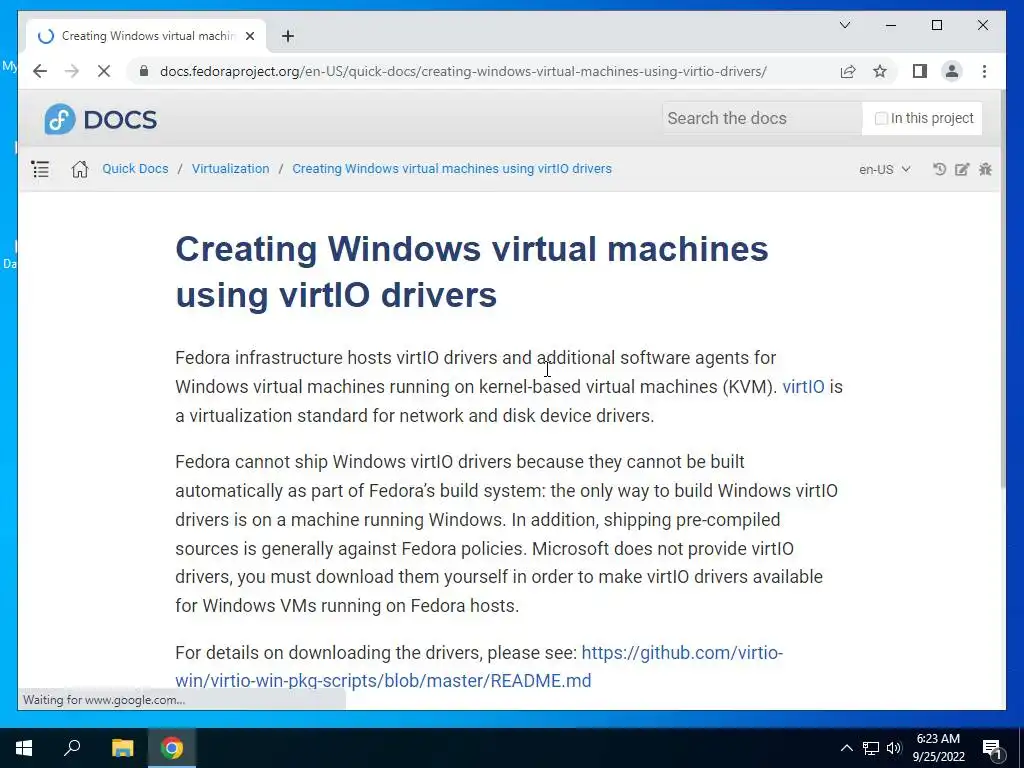Open Virtualization breadcrumb link
The image size is (1024, 768).
click(231, 168)
